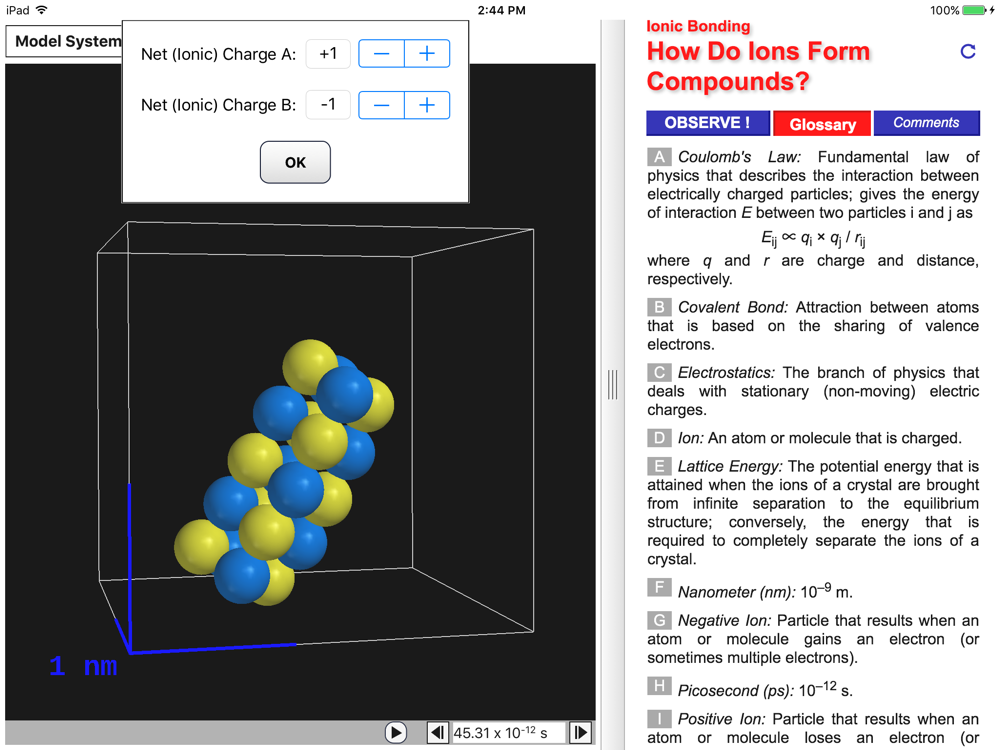Click the '1 nm' scale label
The height and width of the screenshot is (750, 1000).
(x=84, y=666)
